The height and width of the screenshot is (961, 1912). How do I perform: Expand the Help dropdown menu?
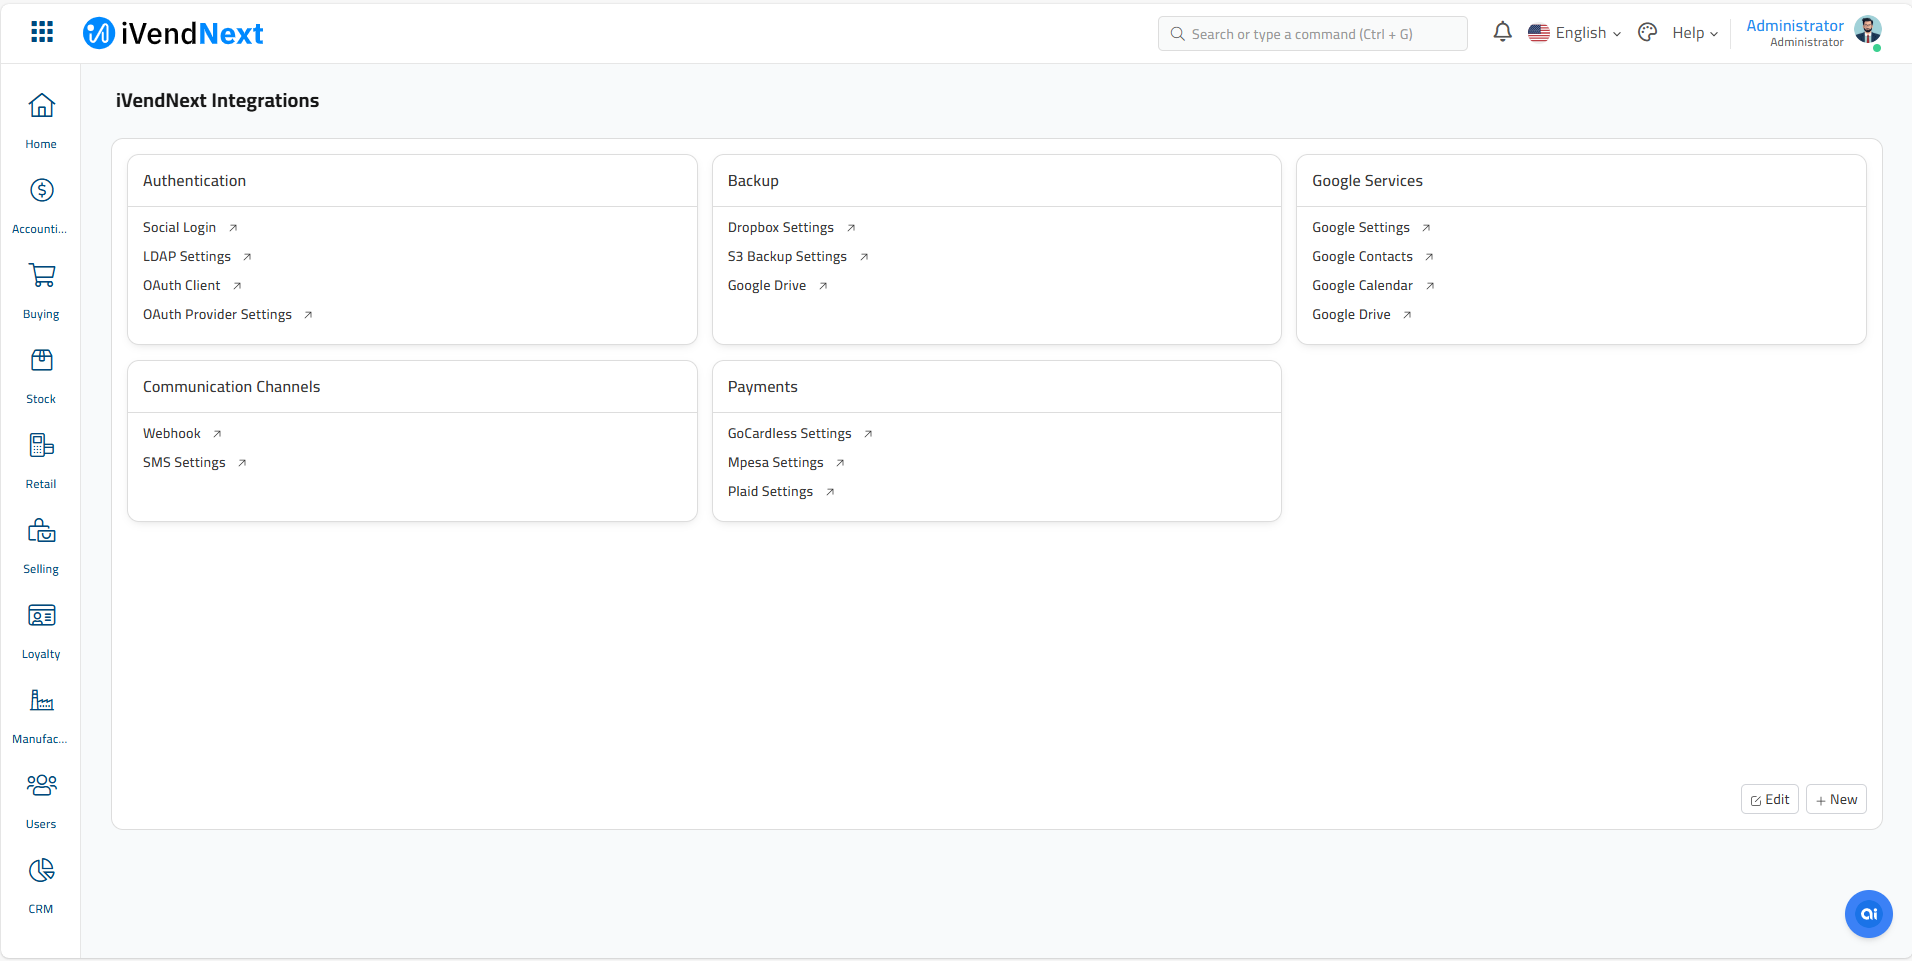[1695, 33]
